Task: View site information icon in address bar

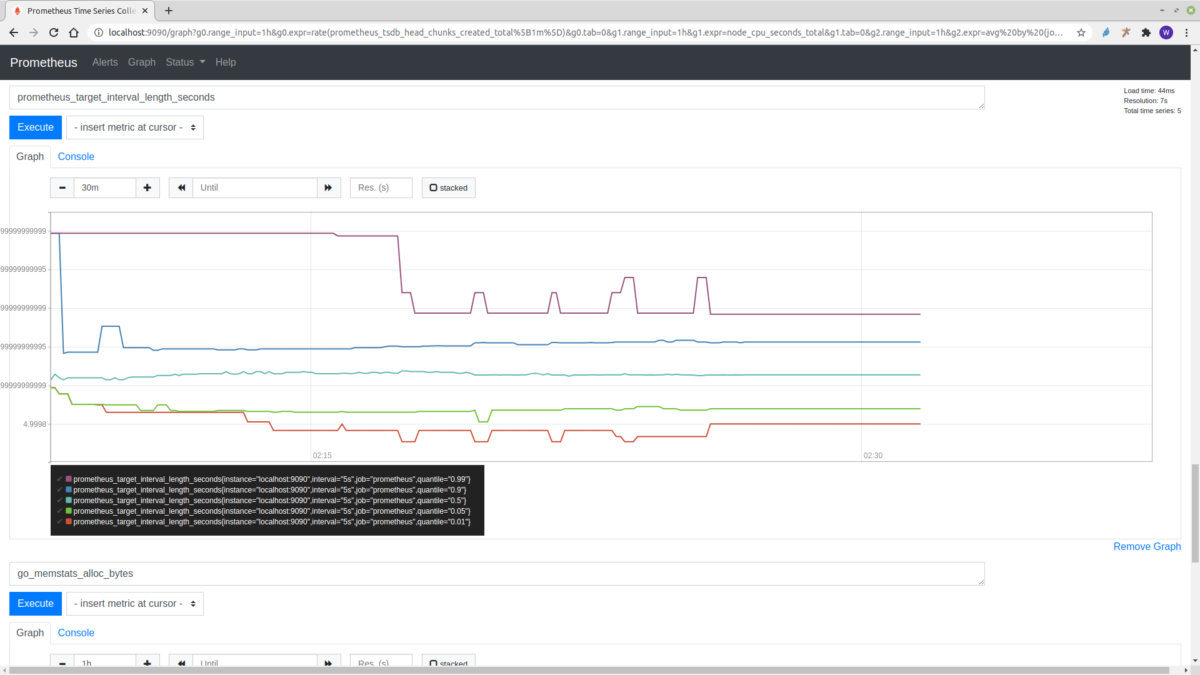Action: point(99,32)
